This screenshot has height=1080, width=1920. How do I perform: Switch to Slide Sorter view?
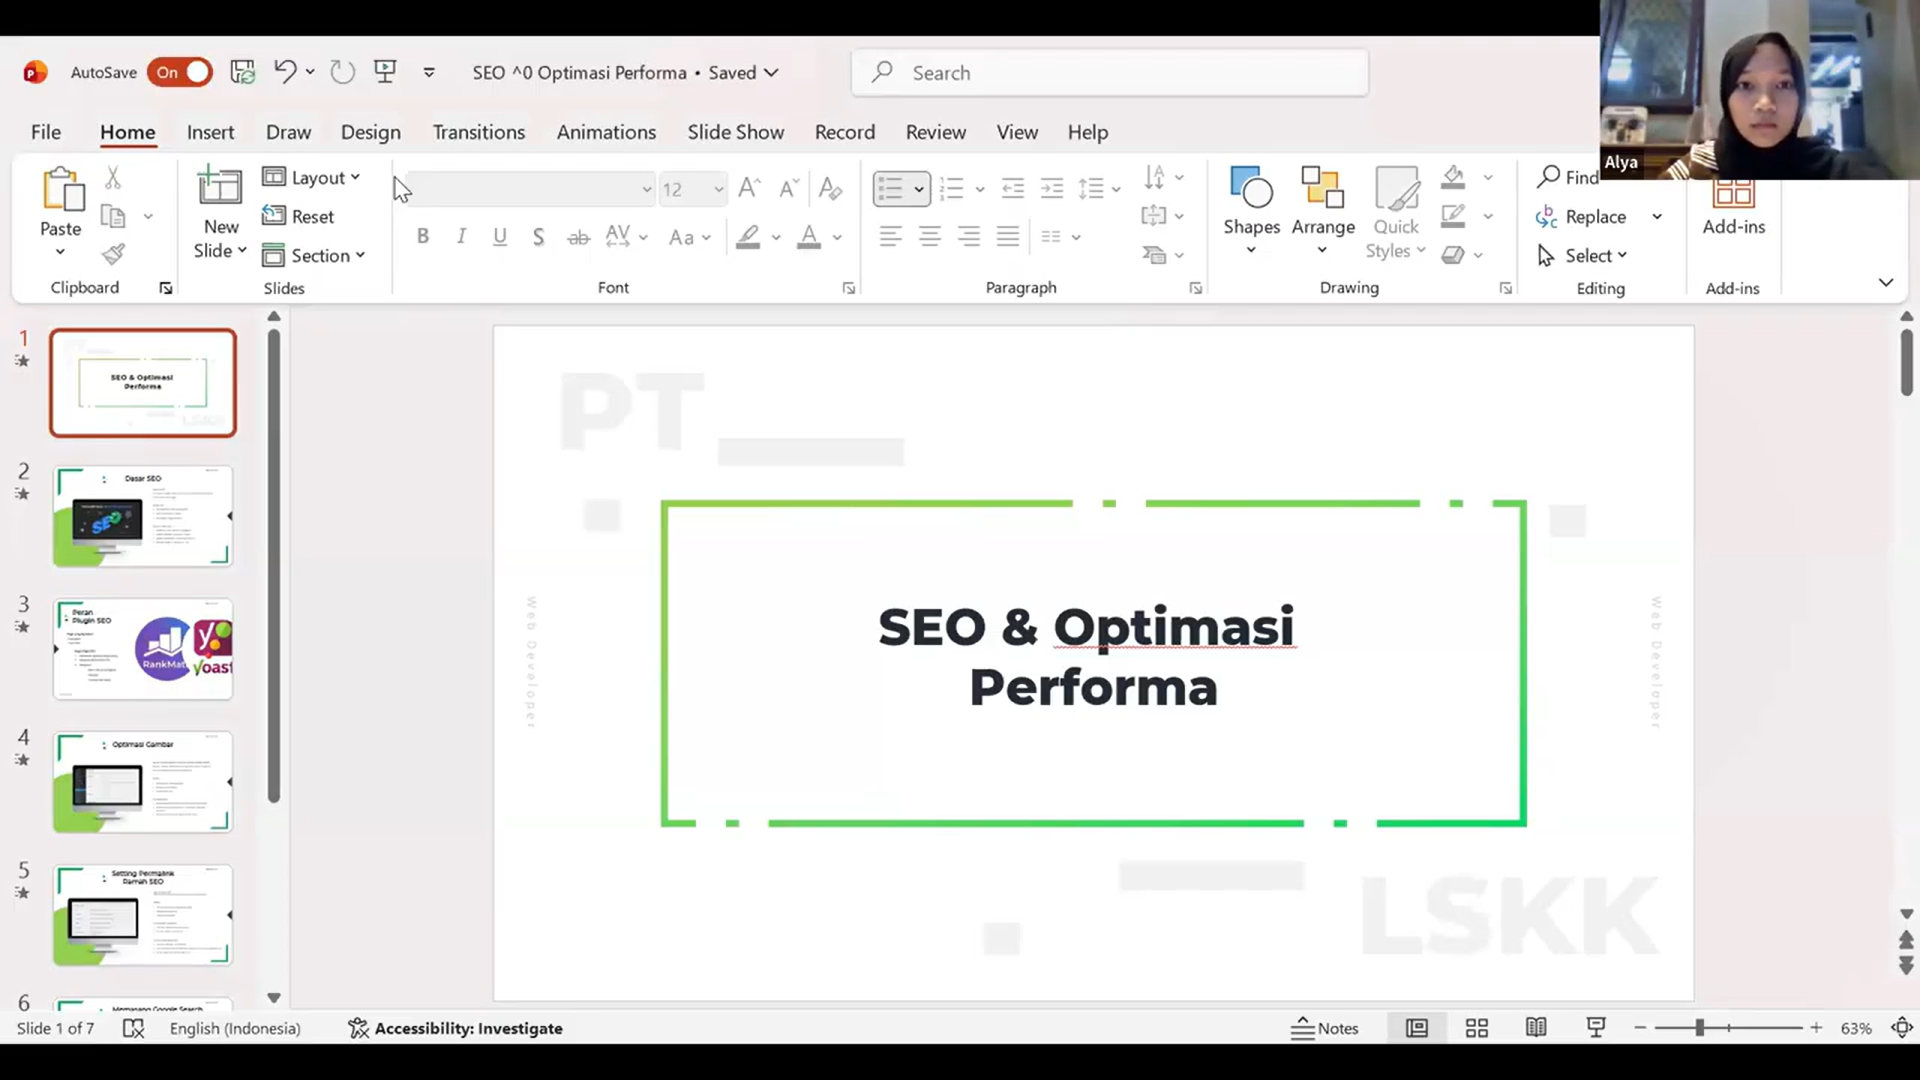pos(1477,1028)
